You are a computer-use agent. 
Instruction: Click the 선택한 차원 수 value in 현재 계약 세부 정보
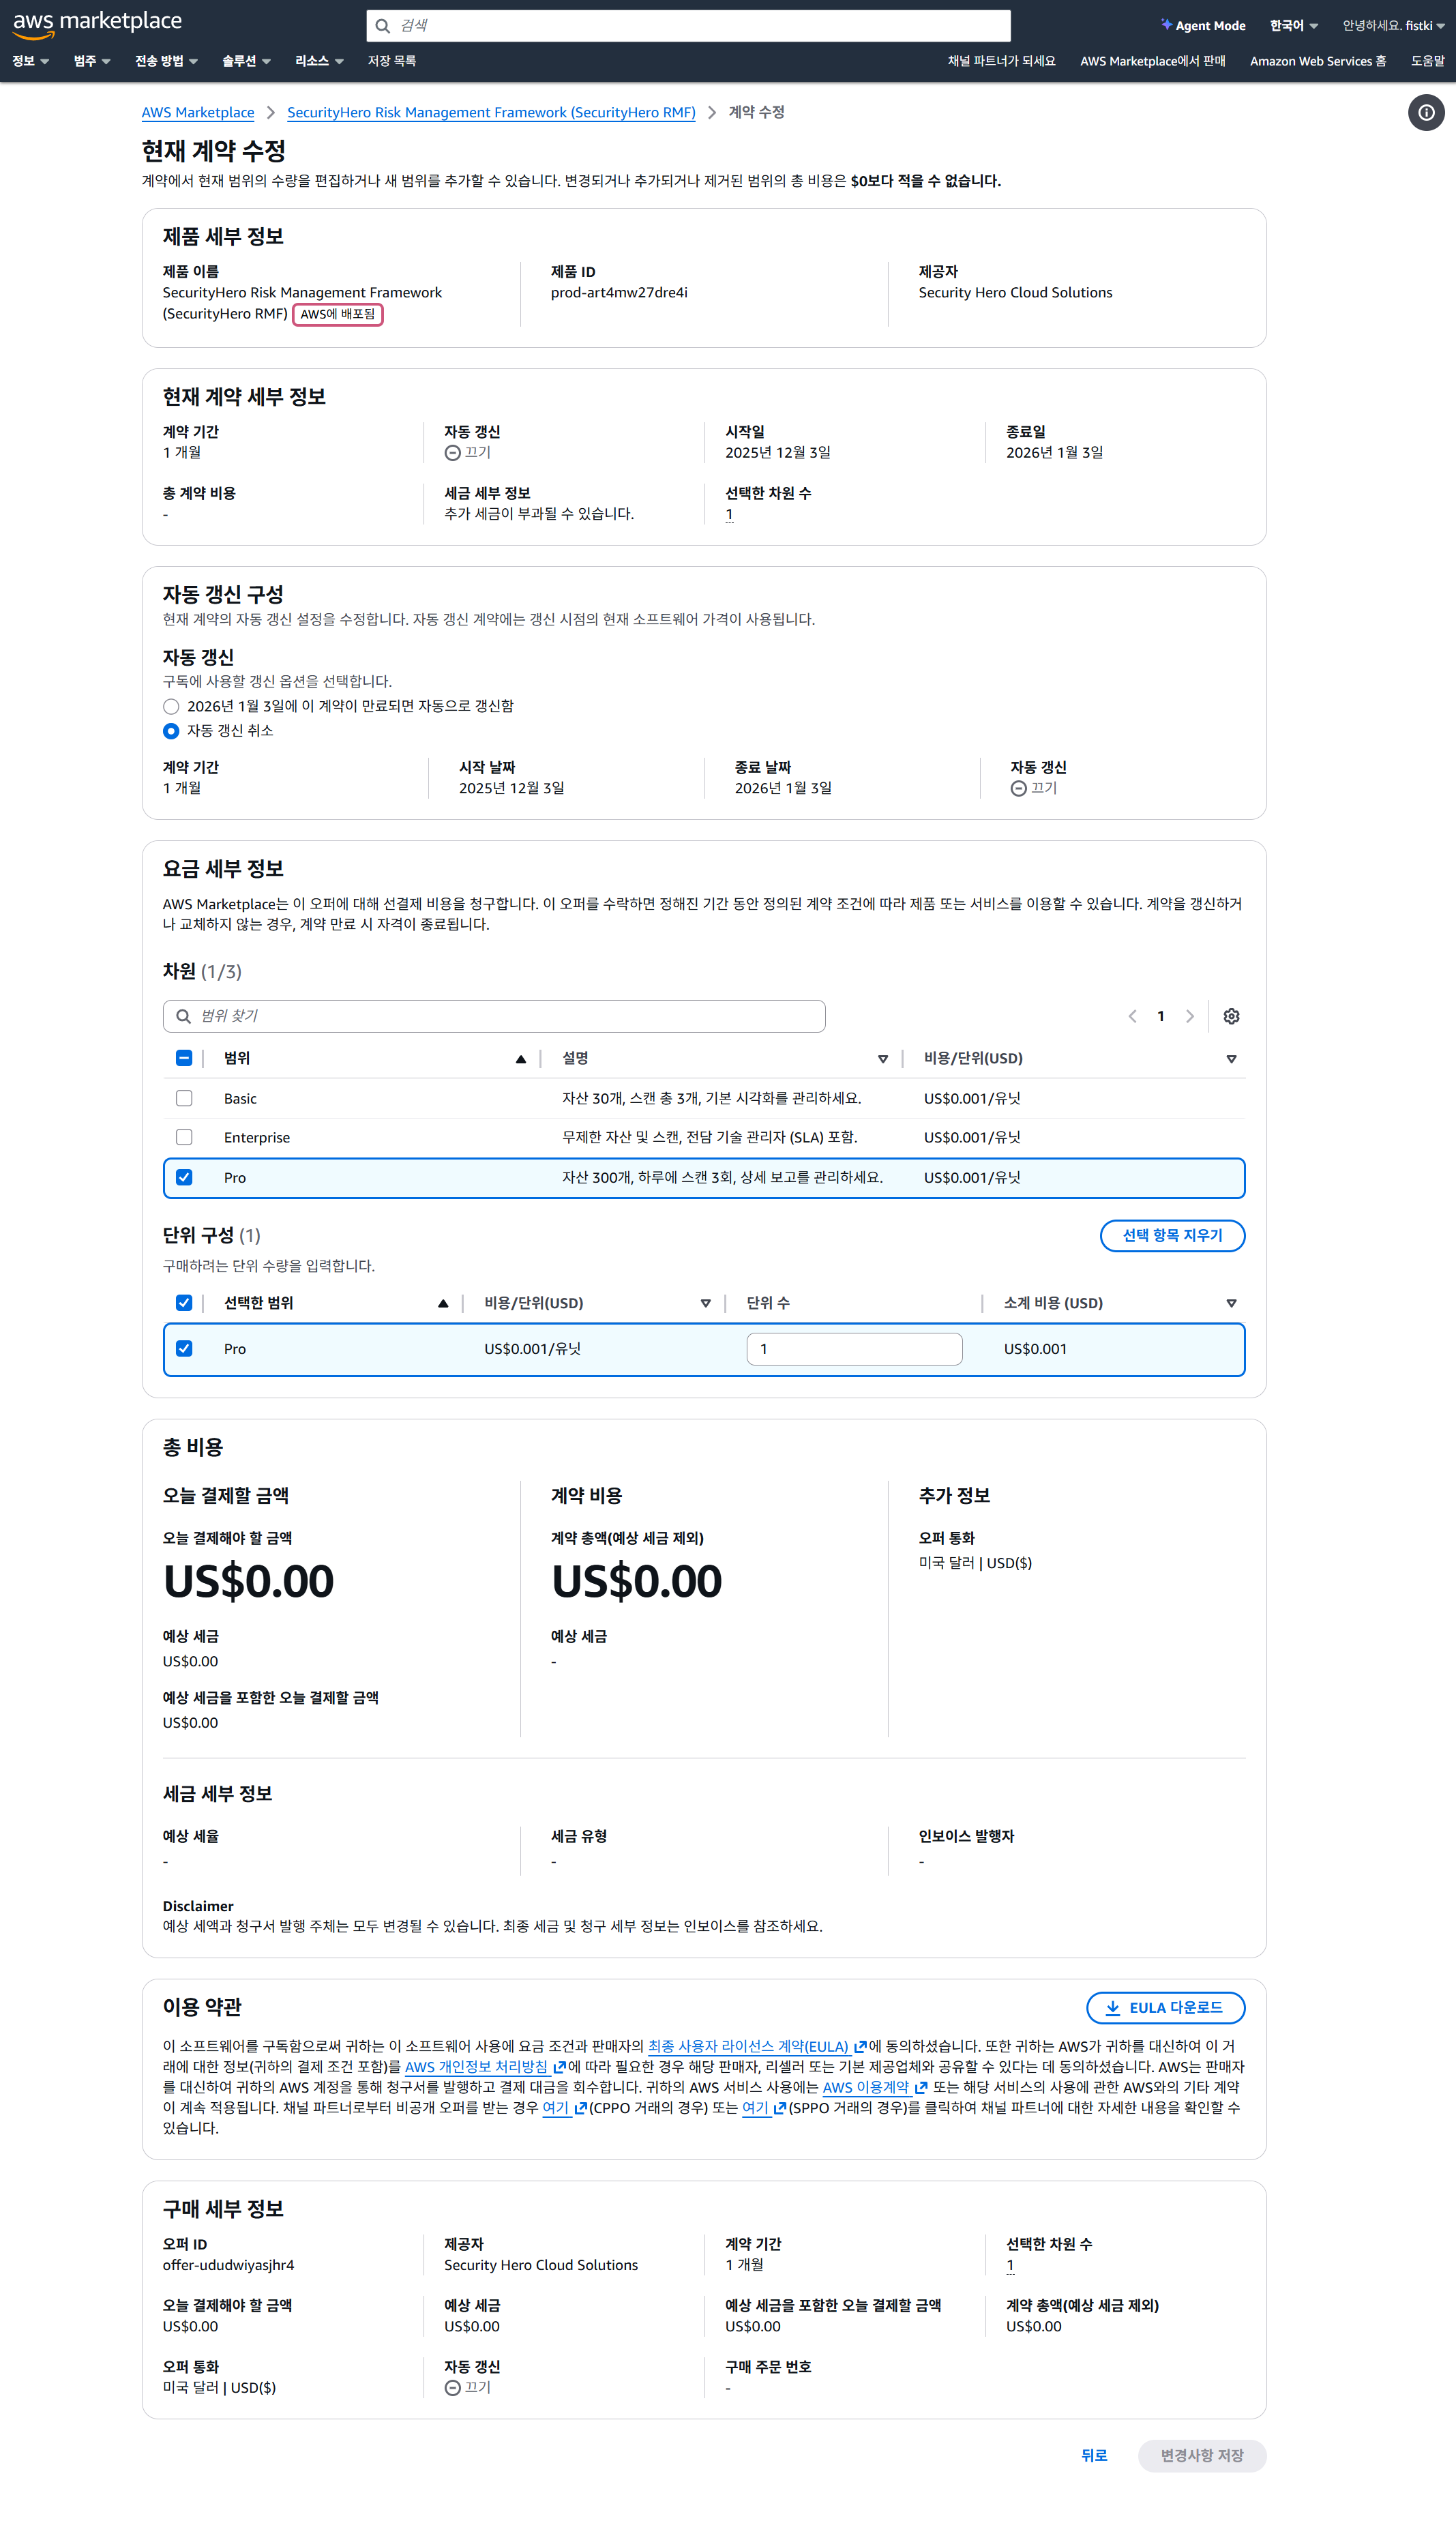click(729, 515)
